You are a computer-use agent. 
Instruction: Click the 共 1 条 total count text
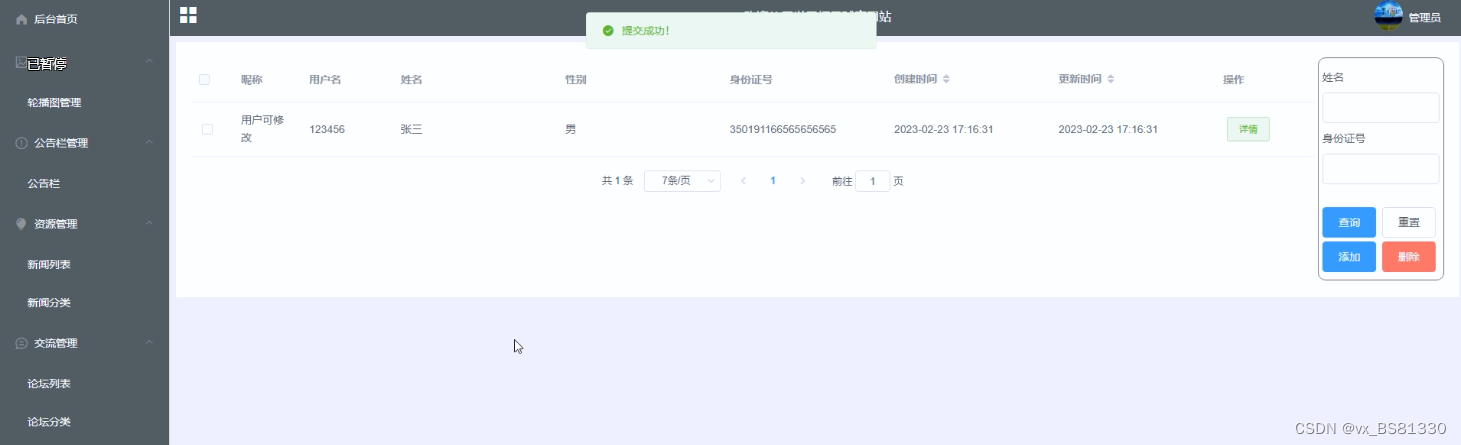point(617,181)
